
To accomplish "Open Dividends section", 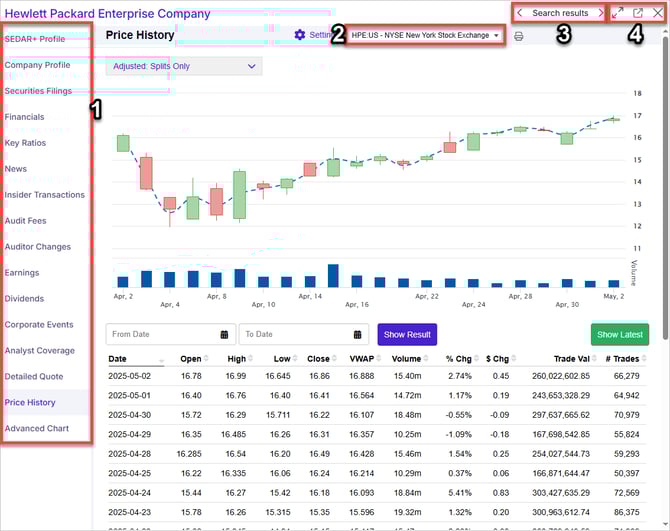I will [x=24, y=299].
